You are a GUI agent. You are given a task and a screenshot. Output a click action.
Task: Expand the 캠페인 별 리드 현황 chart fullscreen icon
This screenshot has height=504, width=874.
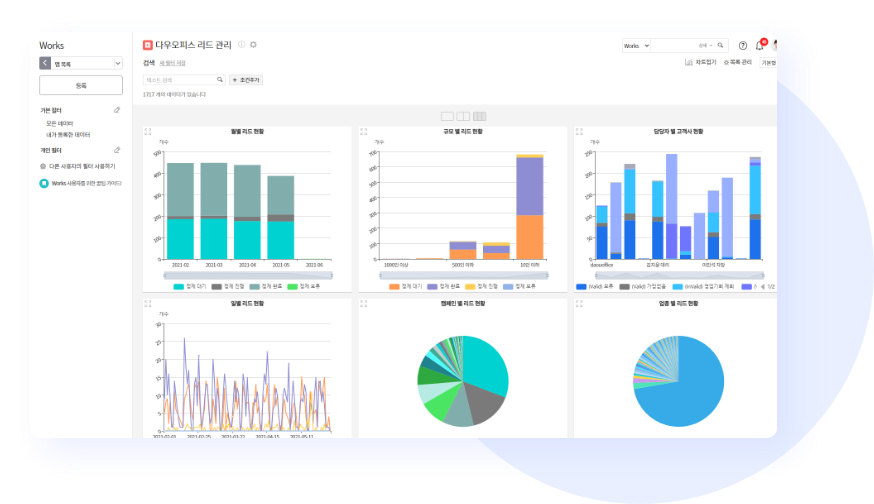(363, 304)
